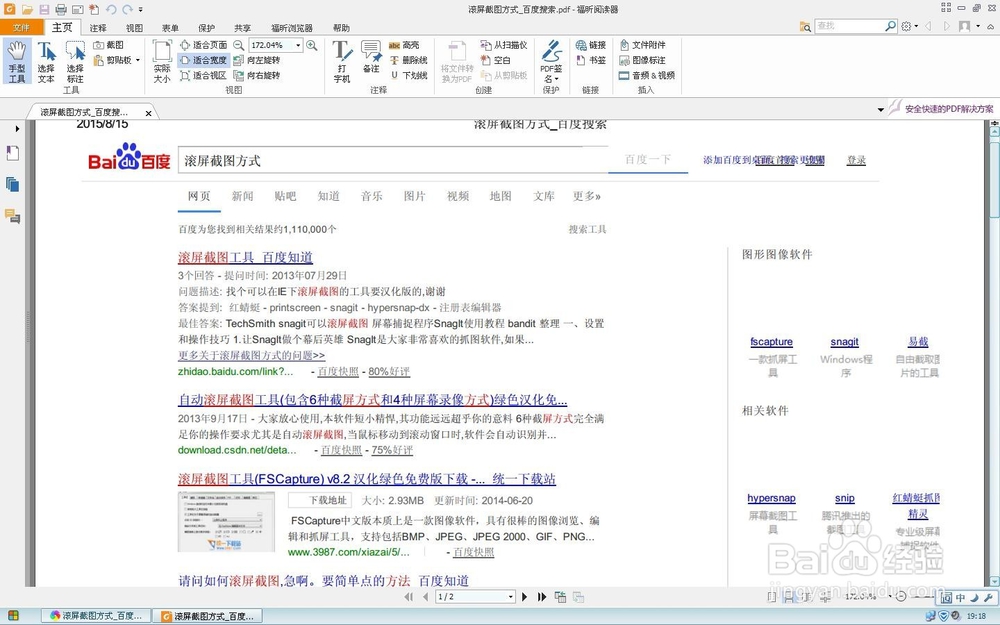Click the Undo arrow in quick access toolbar
This screenshot has height=625, width=1000.
point(111,9)
